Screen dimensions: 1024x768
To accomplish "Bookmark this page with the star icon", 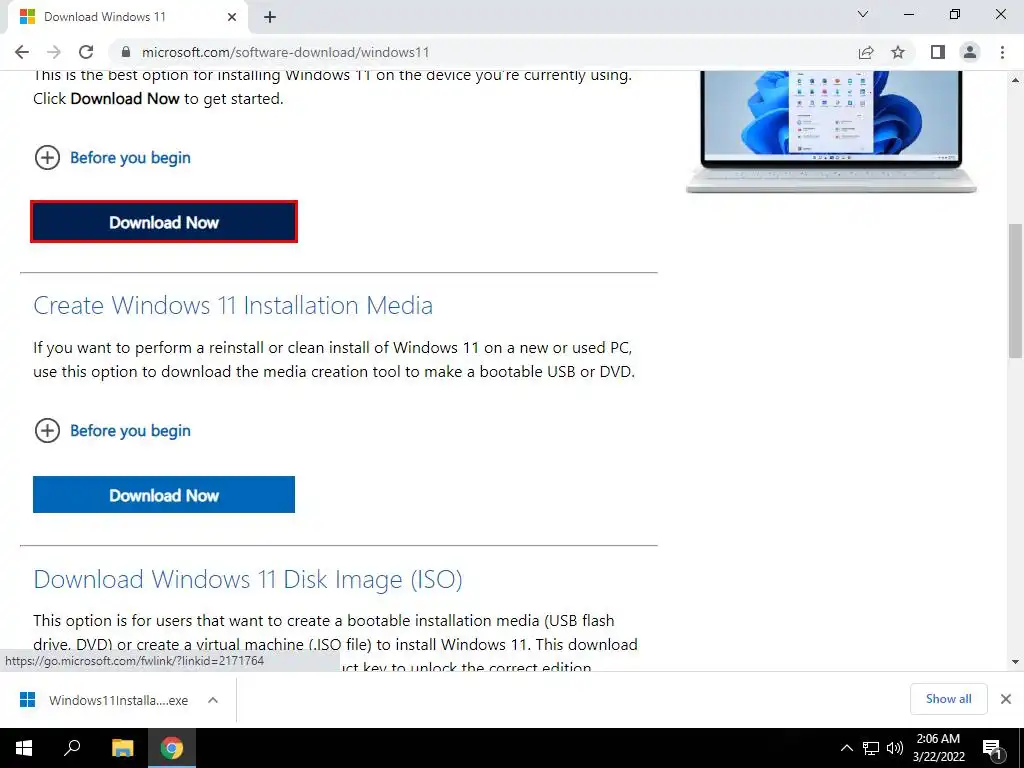I will click(x=898, y=52).
